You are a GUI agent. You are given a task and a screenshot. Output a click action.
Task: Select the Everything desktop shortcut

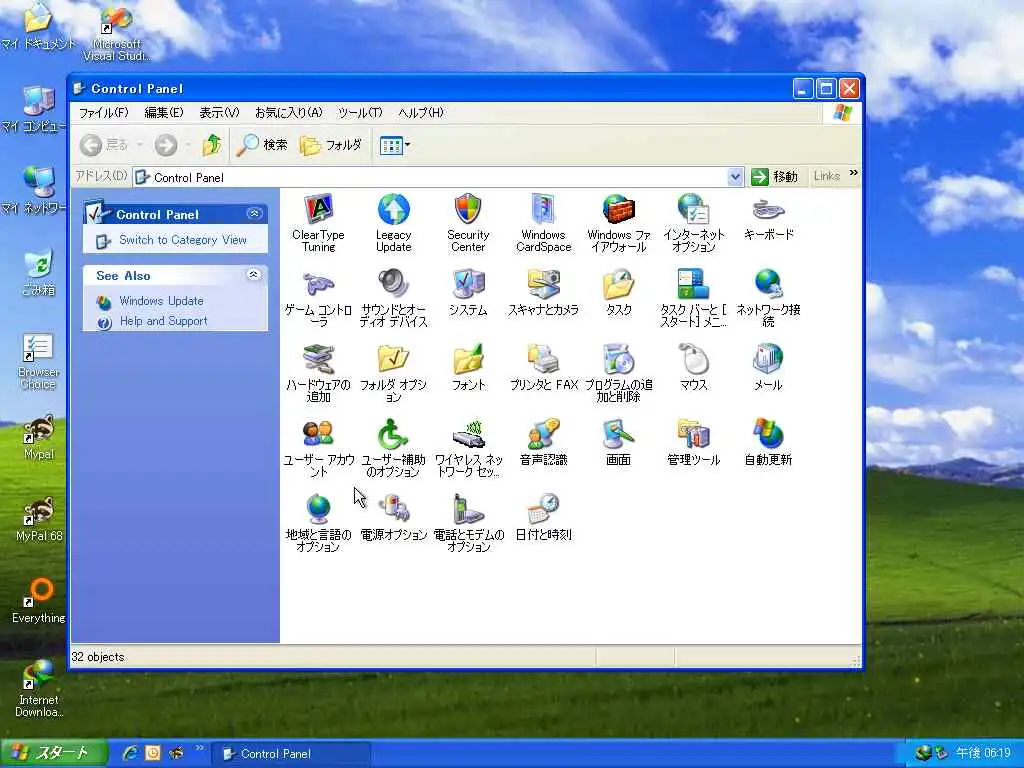(39, 600)
